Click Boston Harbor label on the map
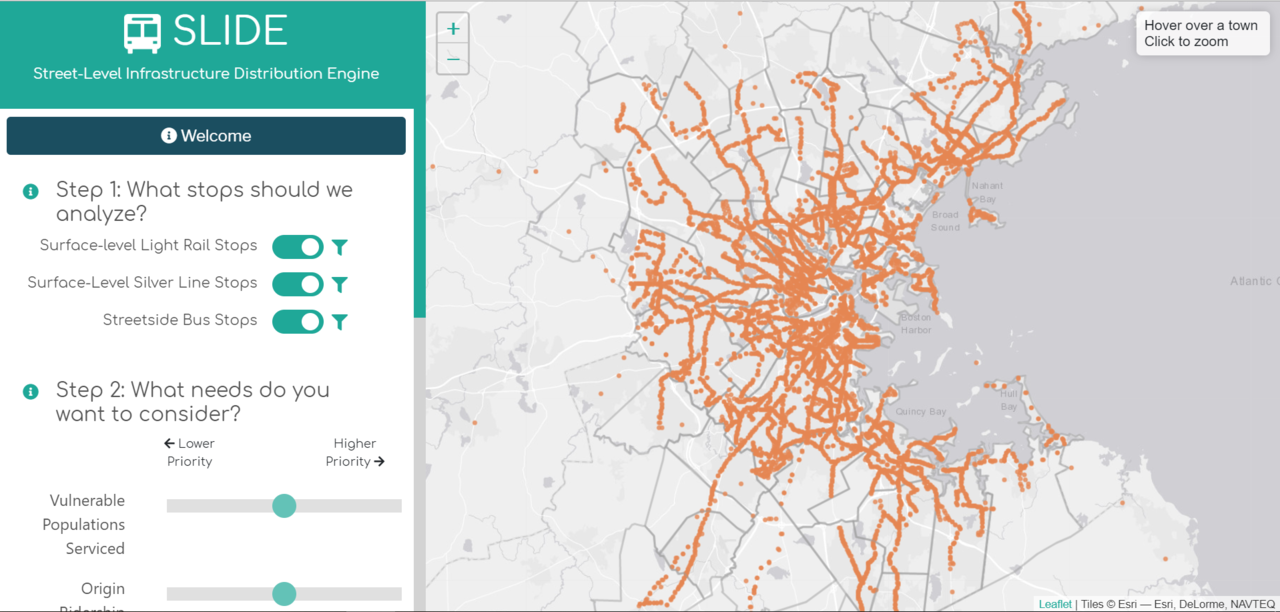Screen dimensions: 1280x612 tap(914, 323)
